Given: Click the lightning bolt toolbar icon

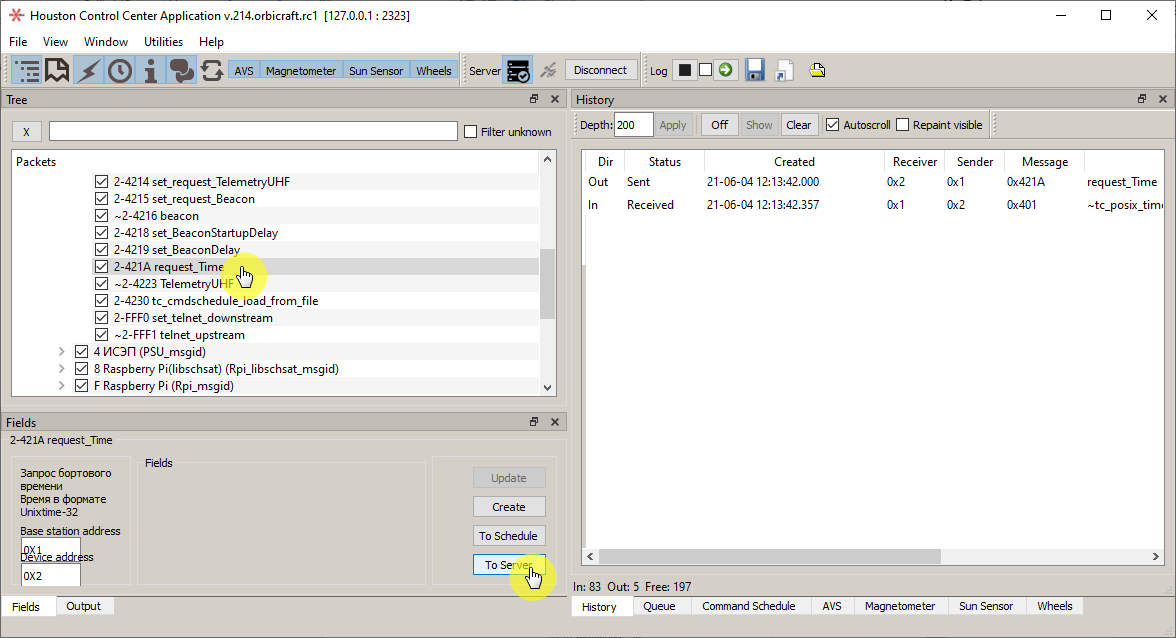Looking at the screenshot, I should coord(89,70).
